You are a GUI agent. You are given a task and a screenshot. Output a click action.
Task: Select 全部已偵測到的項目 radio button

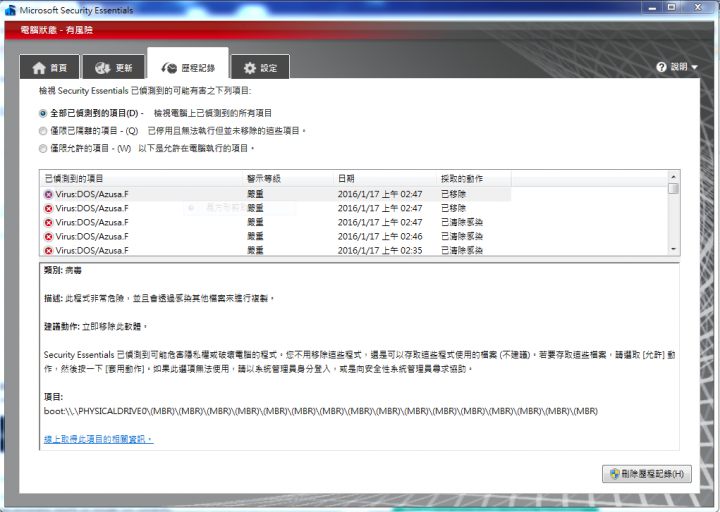[43, 113]
